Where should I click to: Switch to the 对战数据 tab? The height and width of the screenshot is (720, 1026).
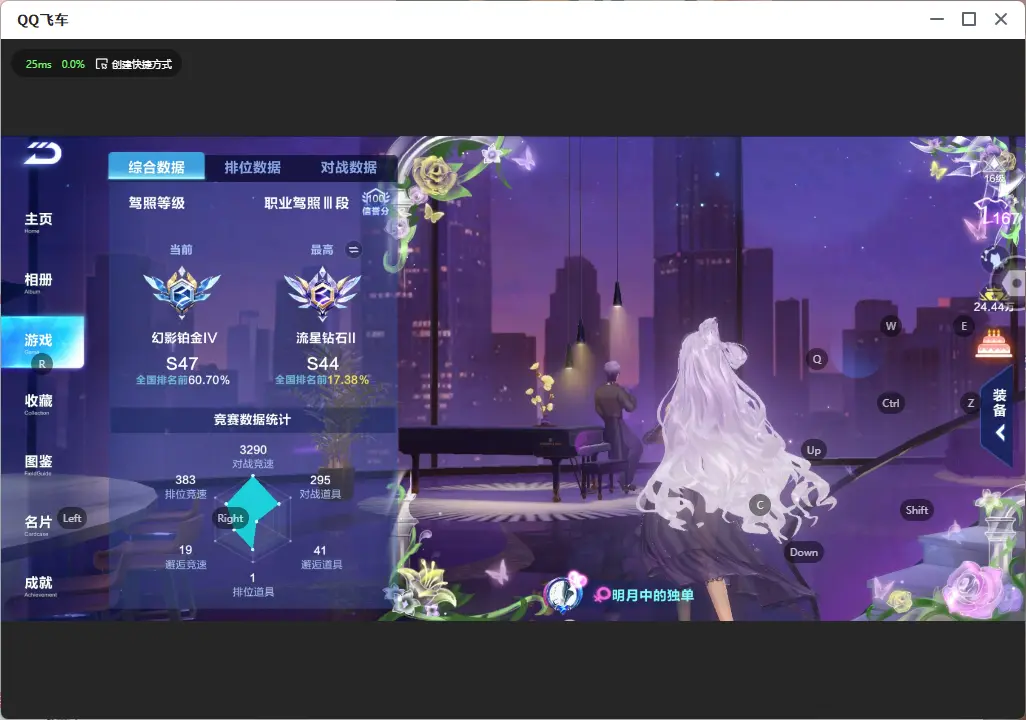pos(348,167)
